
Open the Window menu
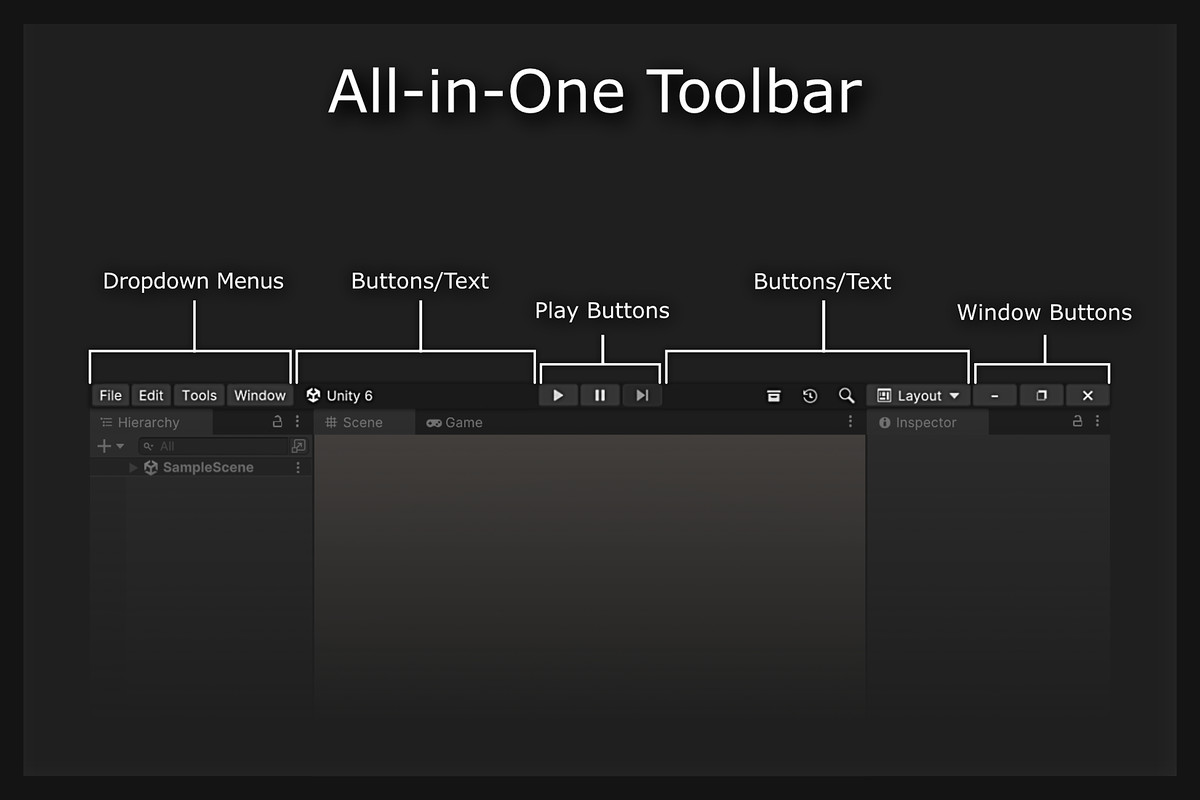(x=259, y=394)
